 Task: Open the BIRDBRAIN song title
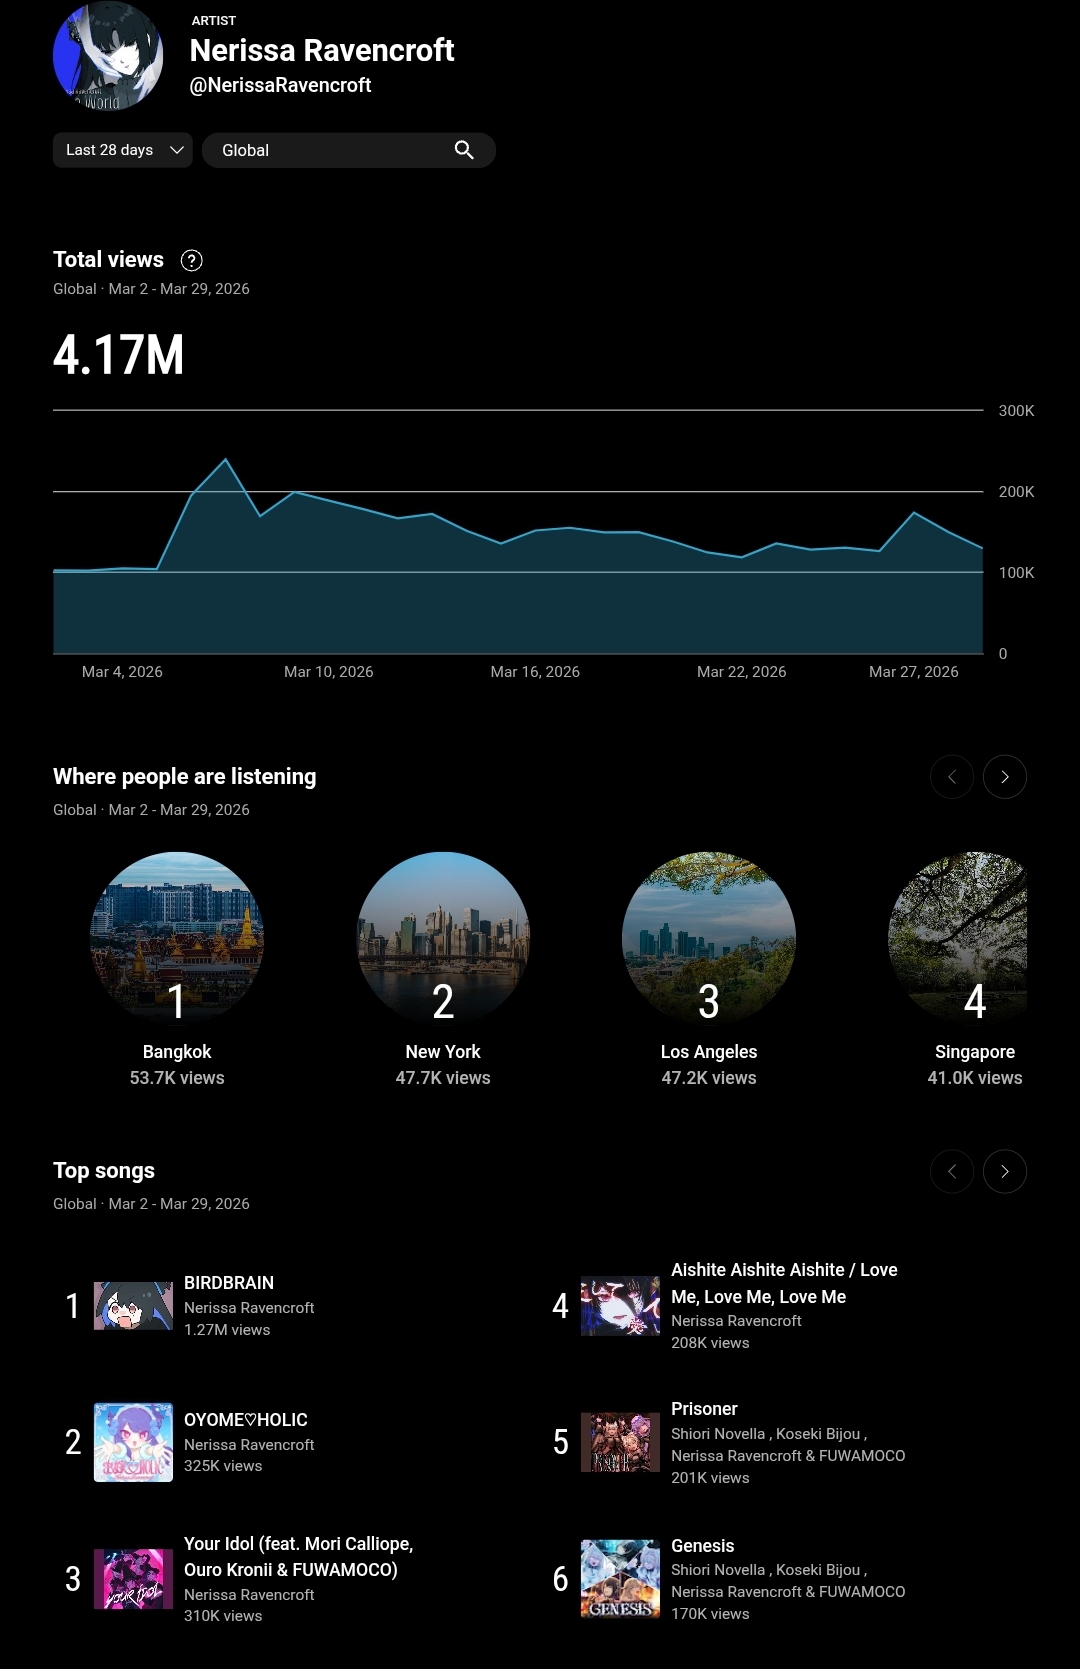tap(229, 1283)
